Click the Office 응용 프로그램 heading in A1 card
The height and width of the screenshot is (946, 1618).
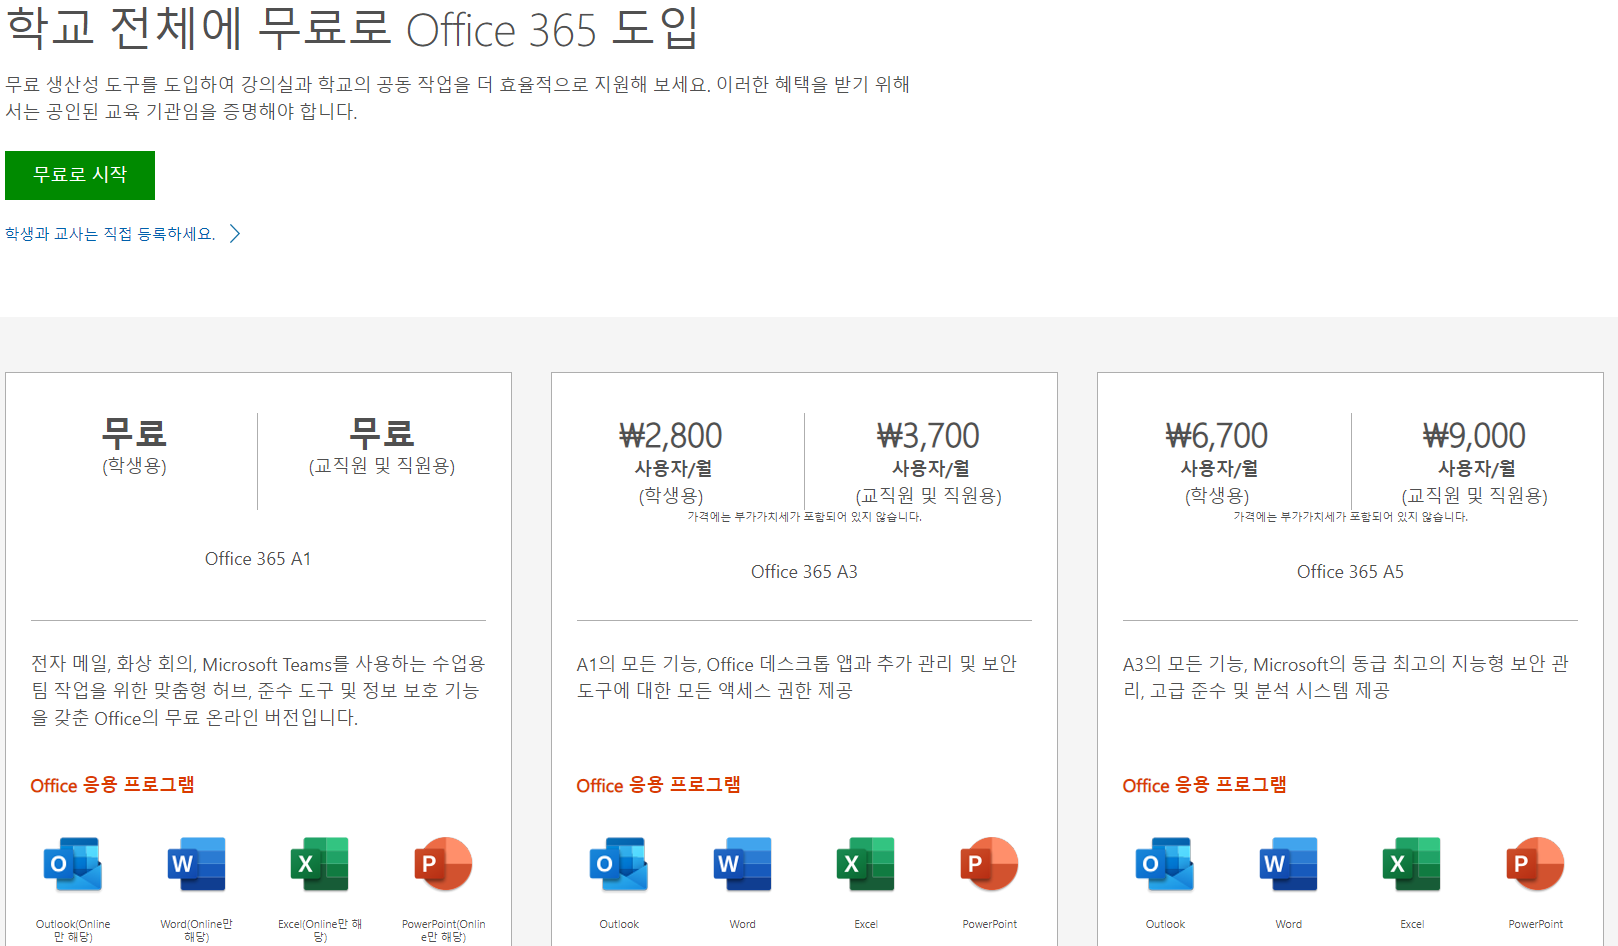point(112,786)
